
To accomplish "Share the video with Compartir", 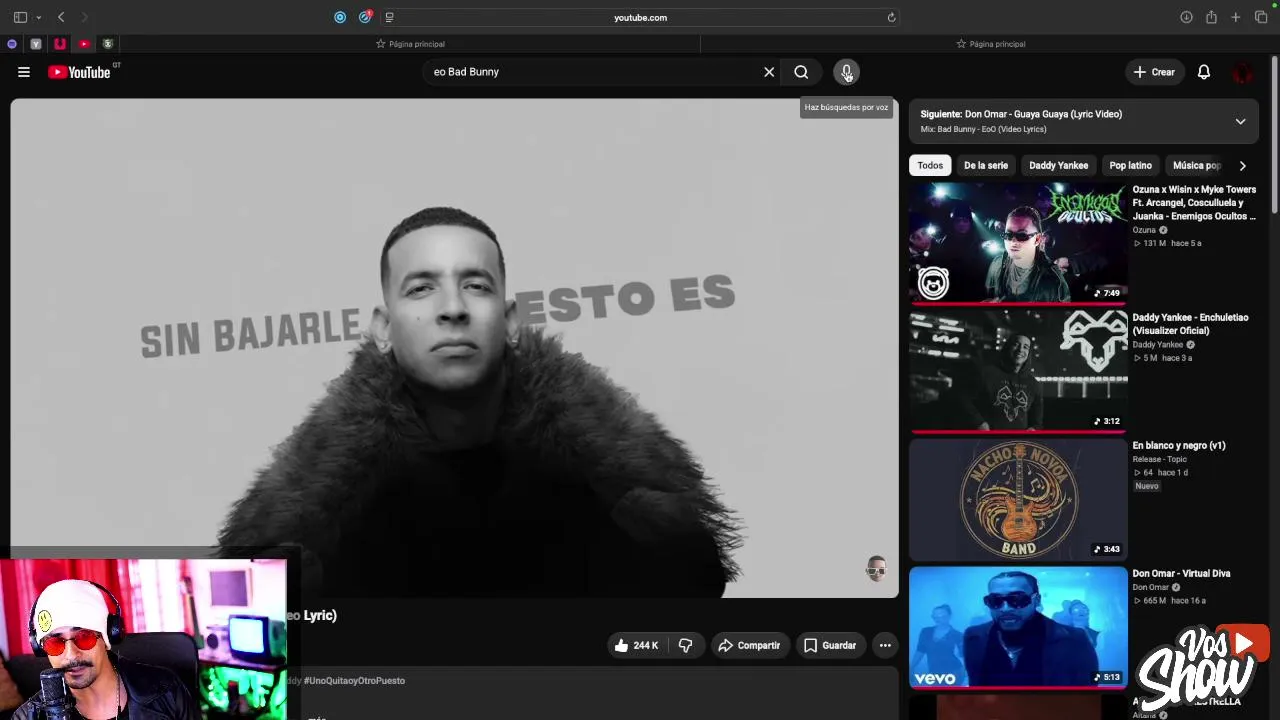I will (x=749, y=646).
